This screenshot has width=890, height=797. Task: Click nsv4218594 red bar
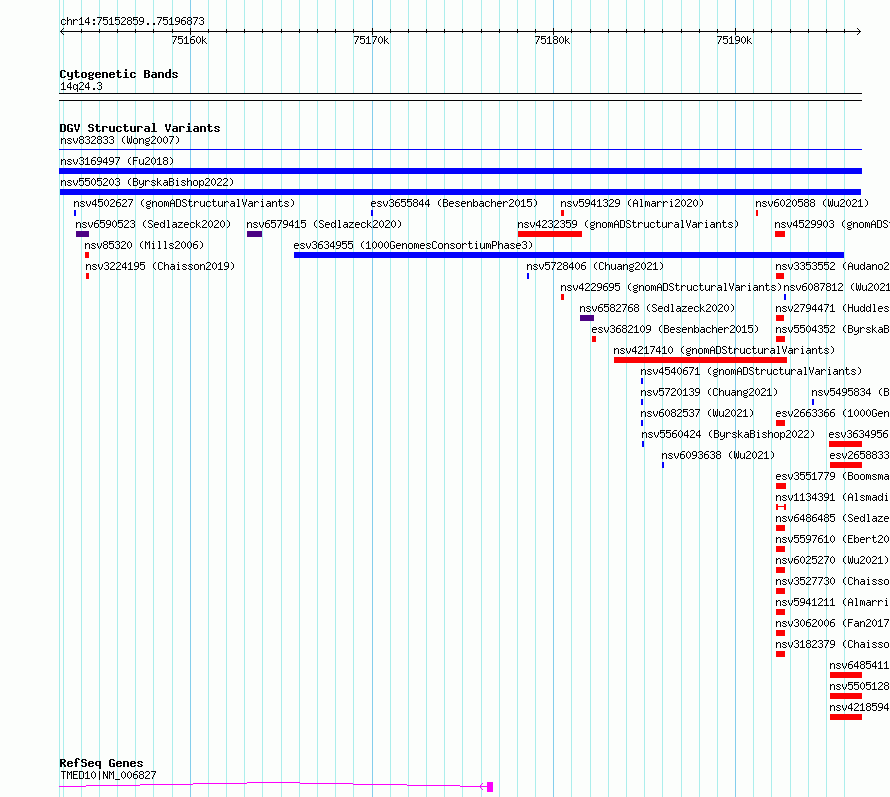(846, 717)
